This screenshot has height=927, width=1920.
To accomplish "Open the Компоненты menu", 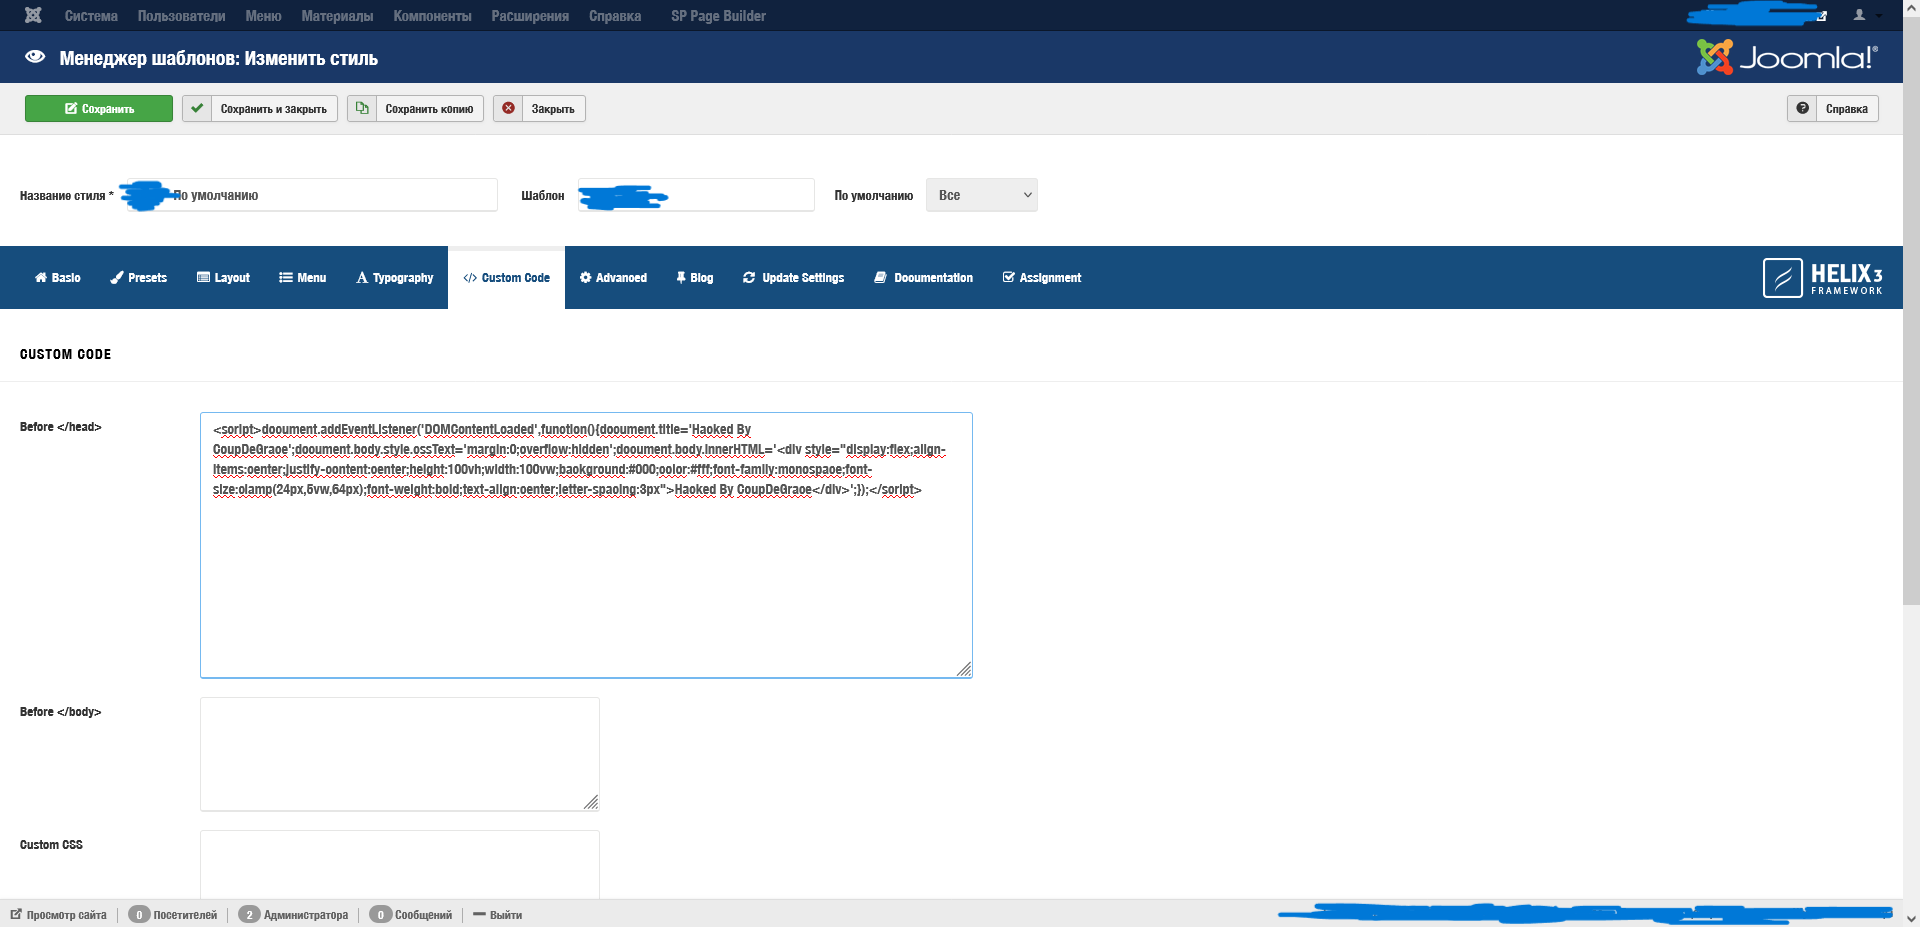I will click(x=432, y=16).
